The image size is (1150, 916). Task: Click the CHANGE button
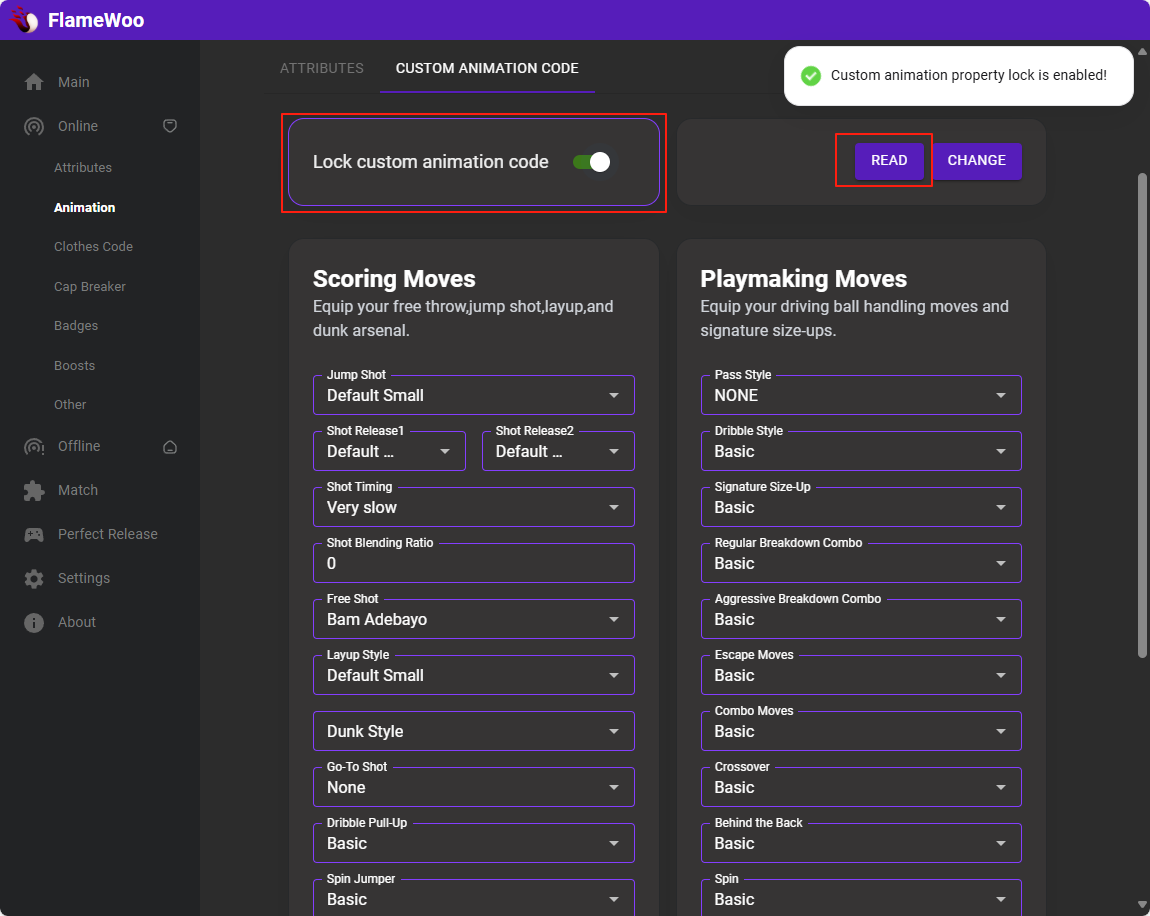[976, 161]
